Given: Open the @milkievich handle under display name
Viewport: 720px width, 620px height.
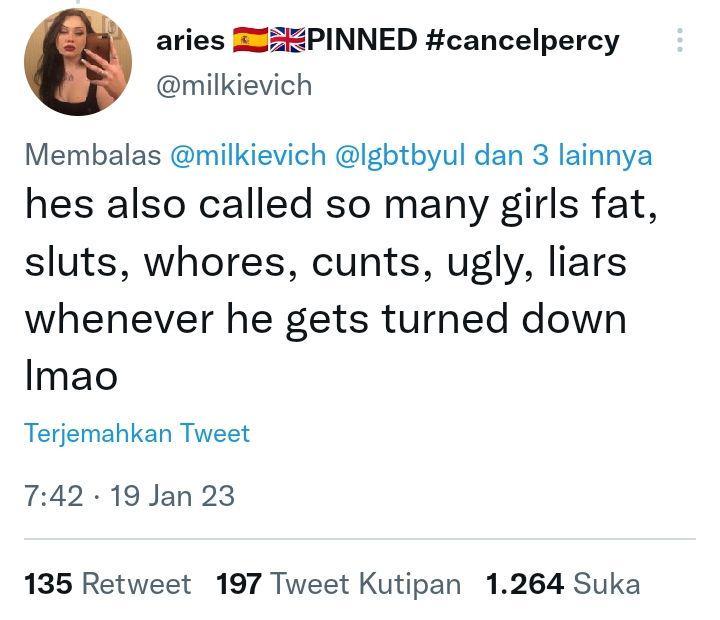Looking at the screenshot, I should pos(234,85).
